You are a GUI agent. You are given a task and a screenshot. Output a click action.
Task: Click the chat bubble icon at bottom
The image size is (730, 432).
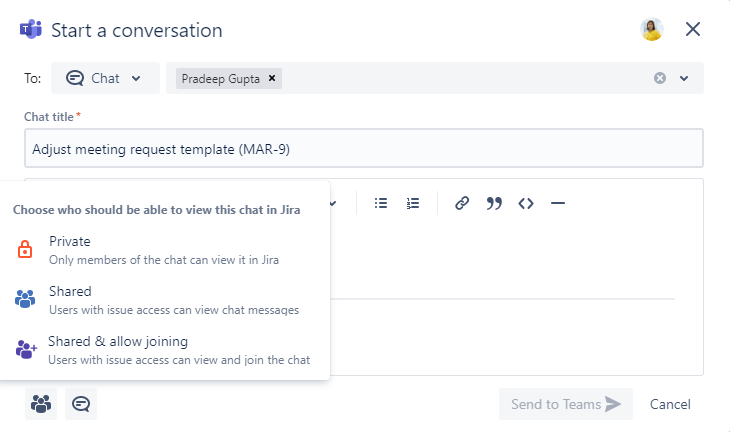coord(81,404)
